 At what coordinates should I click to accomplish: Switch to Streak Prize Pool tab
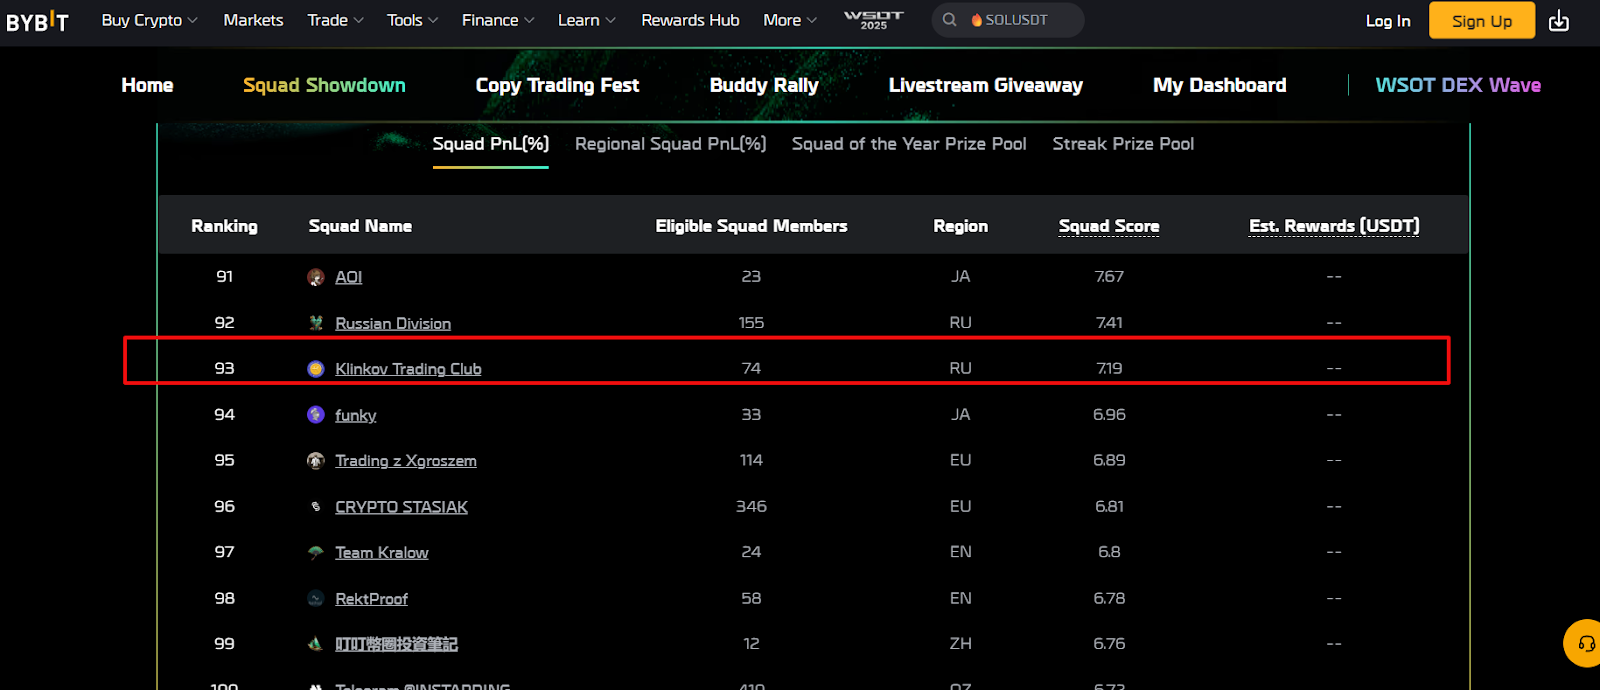pos(1123,144)
